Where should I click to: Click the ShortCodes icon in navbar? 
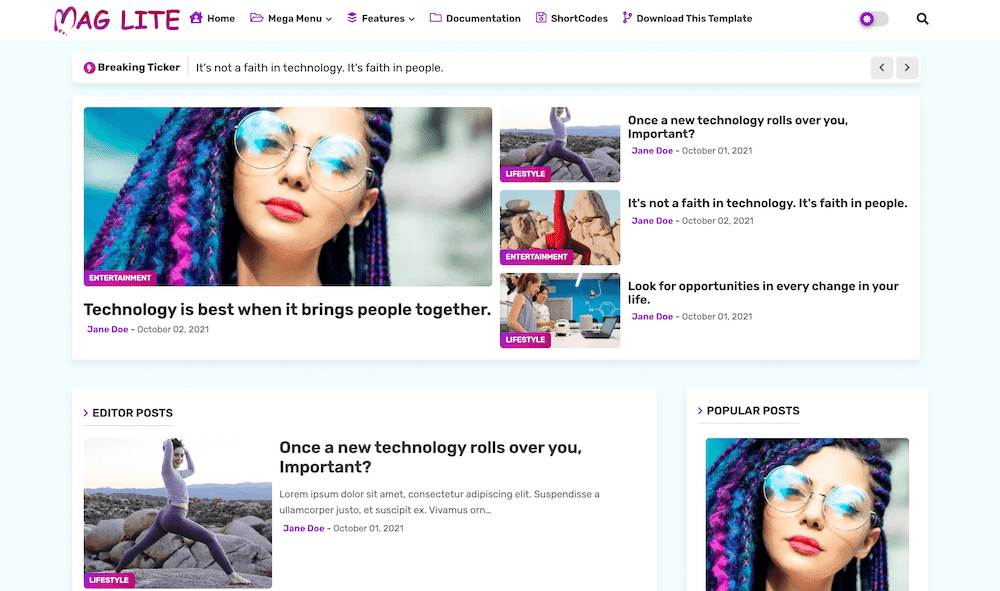[541, 18]
